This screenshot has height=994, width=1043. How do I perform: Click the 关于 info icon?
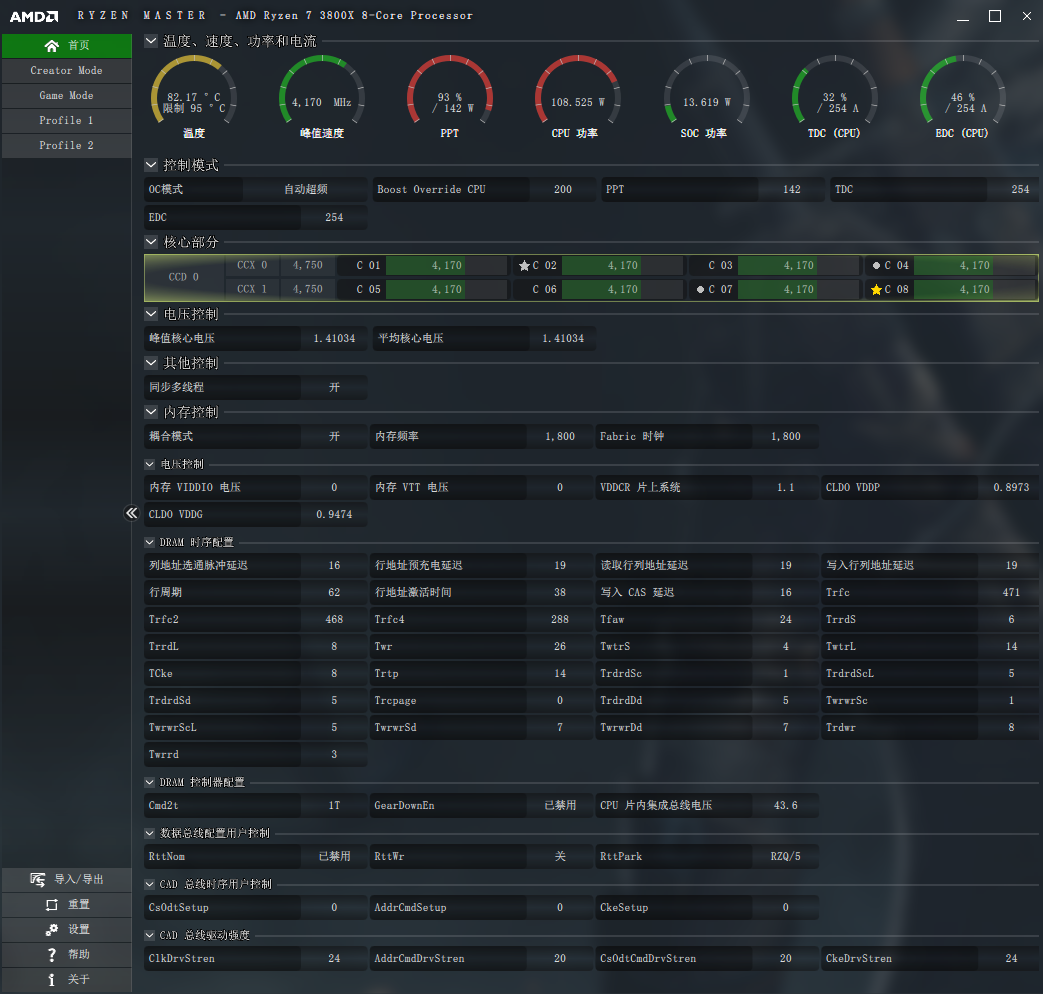[x=52, y=979]
